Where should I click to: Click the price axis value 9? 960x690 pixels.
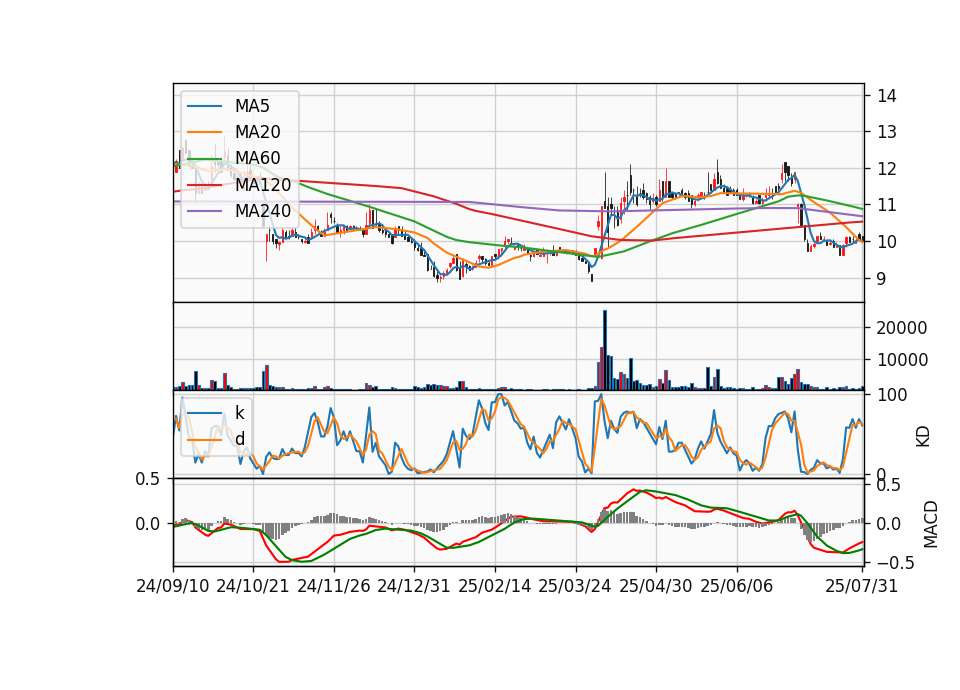click(x=882, y=279)
